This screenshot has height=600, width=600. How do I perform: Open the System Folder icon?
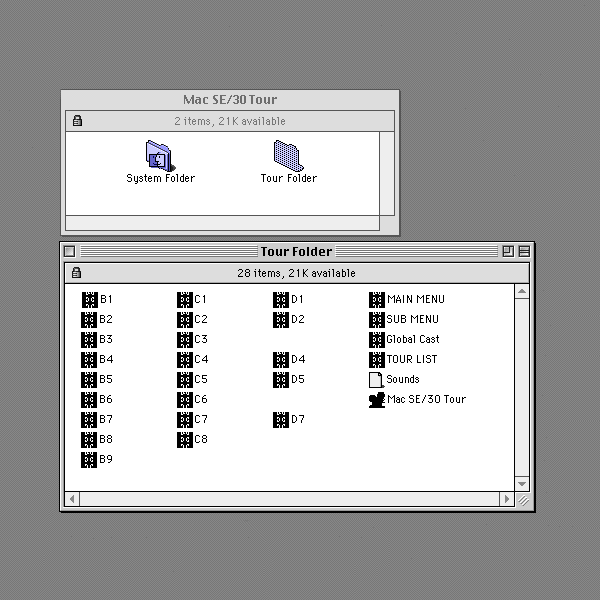point(159,155)
